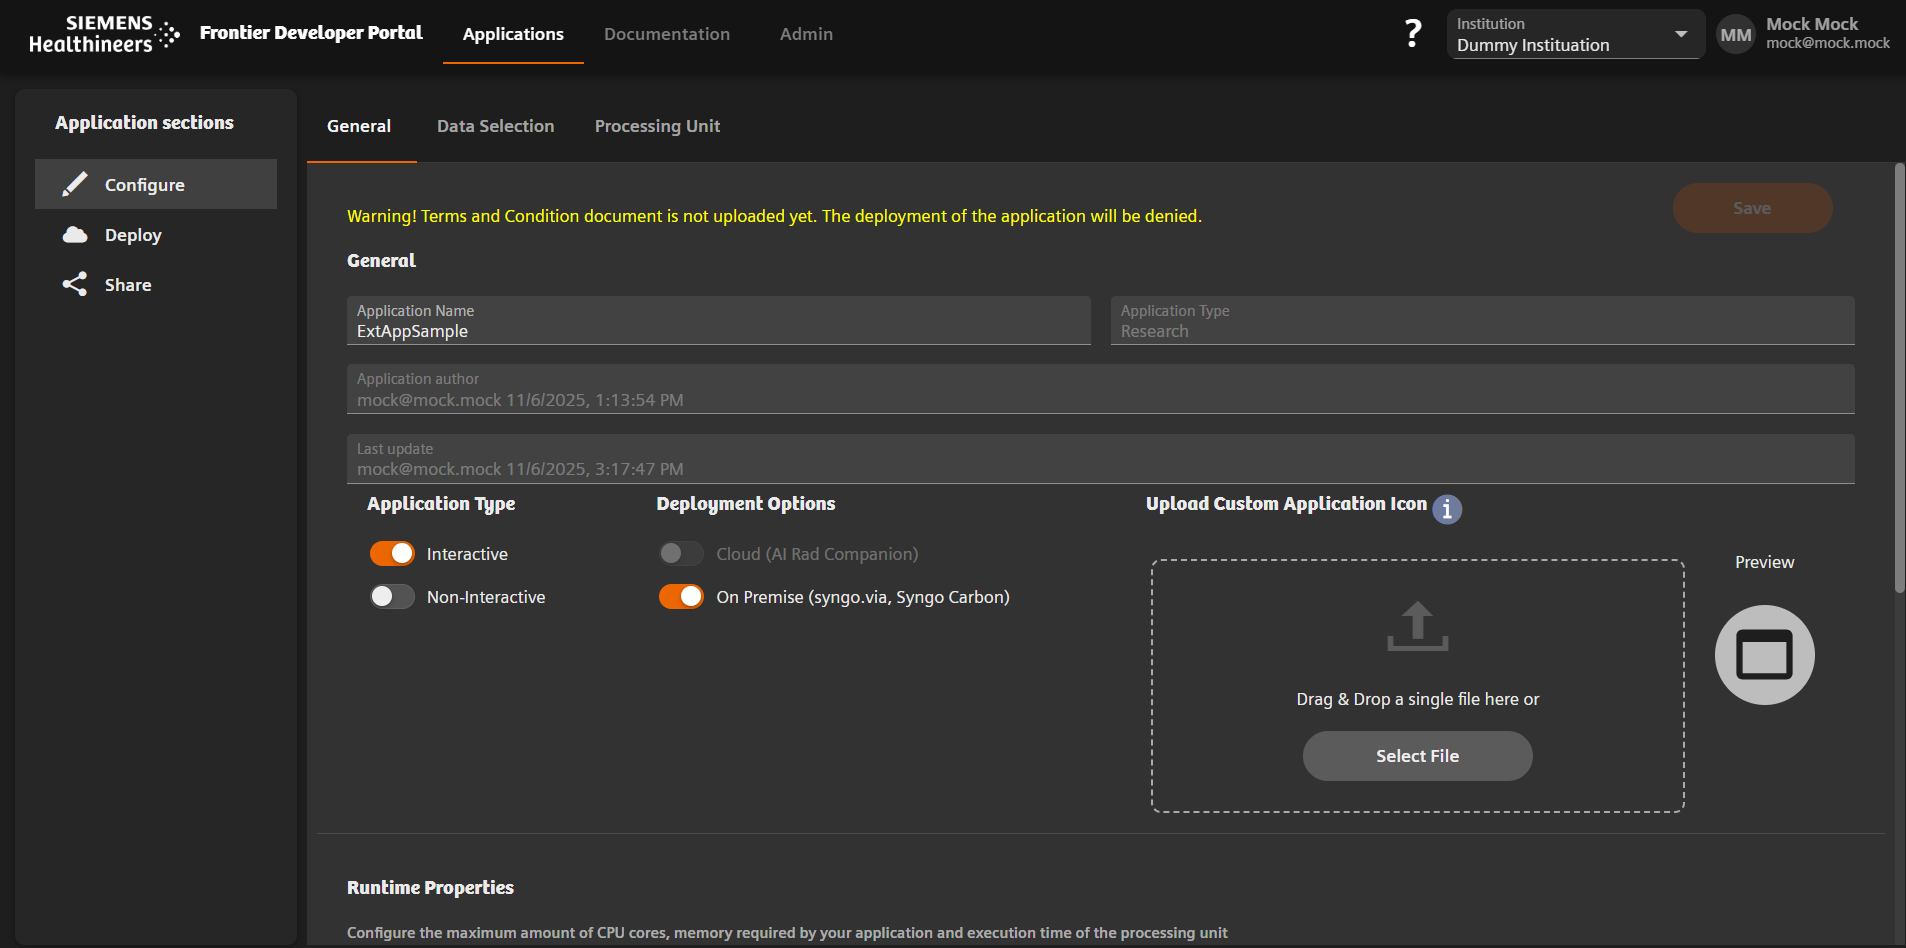Click the application icon Preview circle
Screen dimensions: 1906x948
pos(1763,654)
